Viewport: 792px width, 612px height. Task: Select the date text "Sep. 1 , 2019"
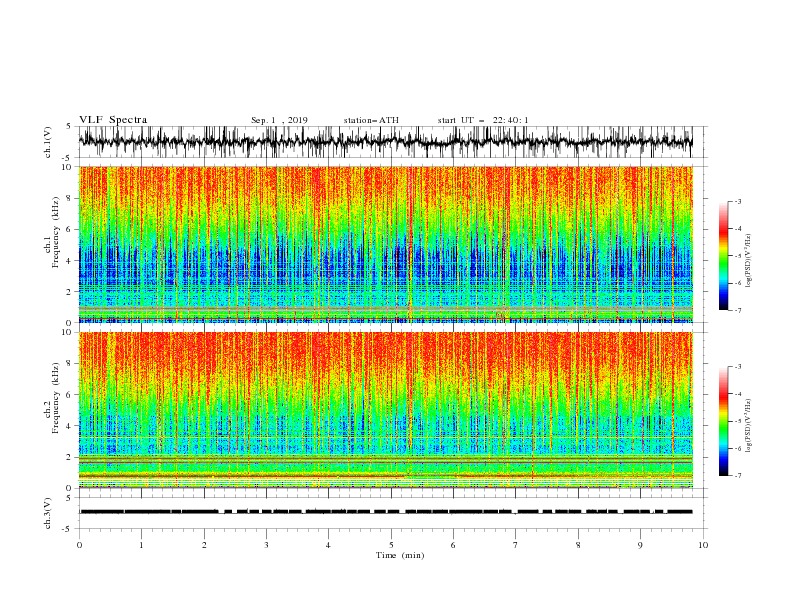coord(279,120)
